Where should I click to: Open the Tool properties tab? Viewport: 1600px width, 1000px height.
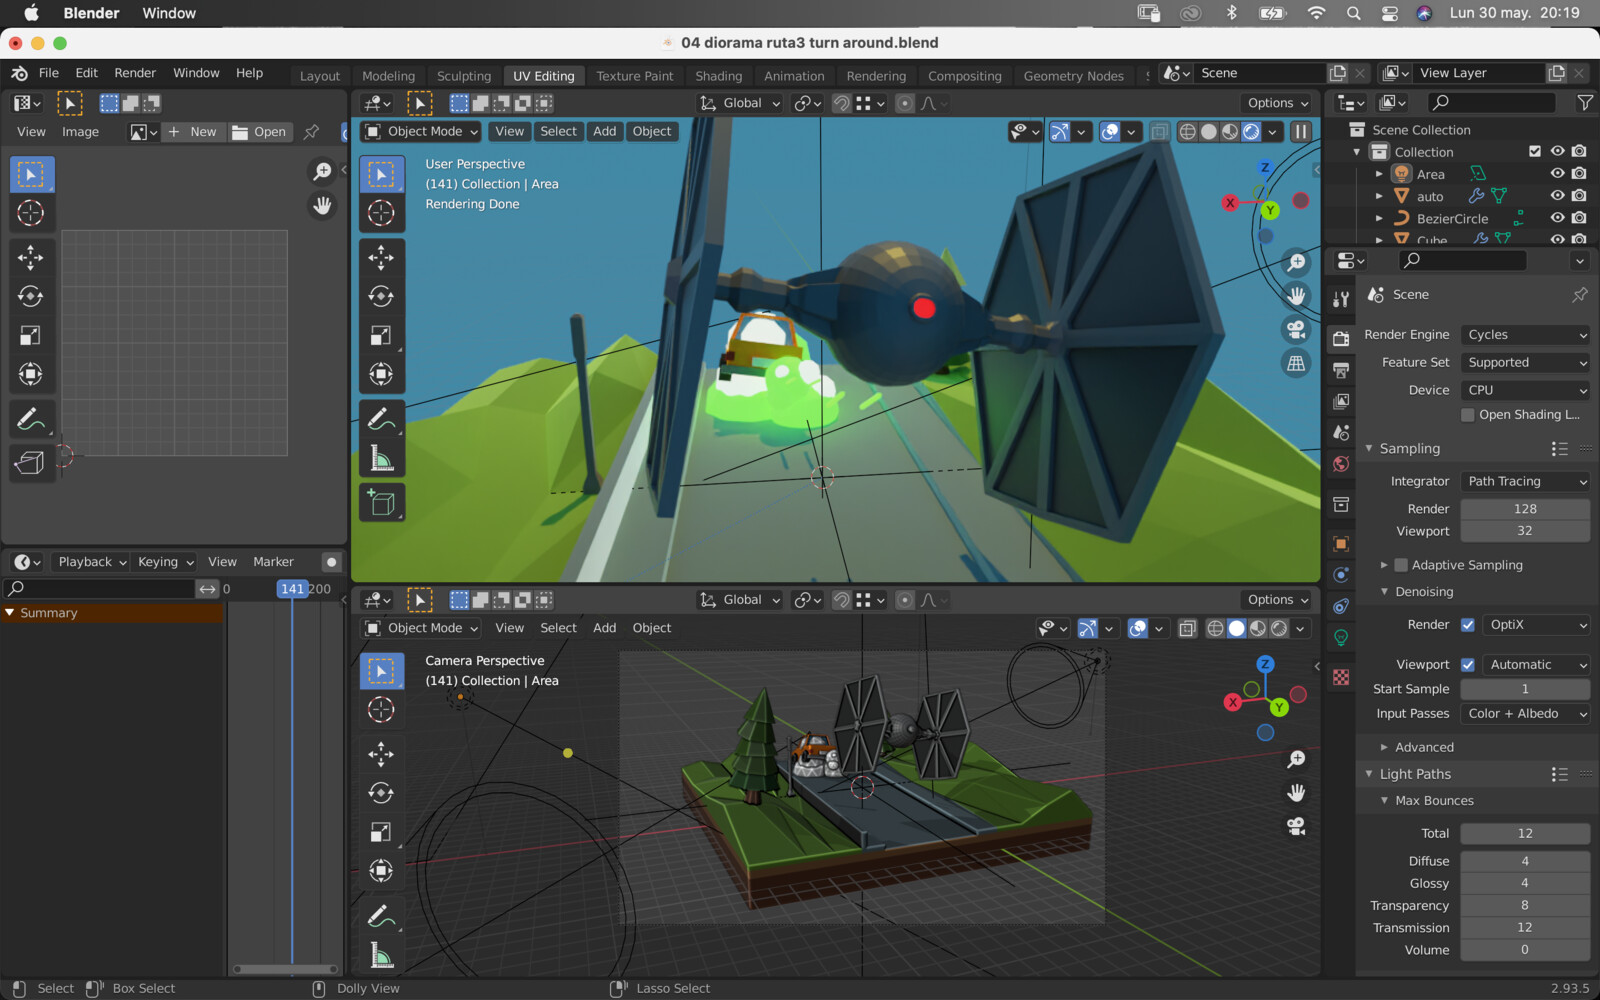pos(1341,298)
